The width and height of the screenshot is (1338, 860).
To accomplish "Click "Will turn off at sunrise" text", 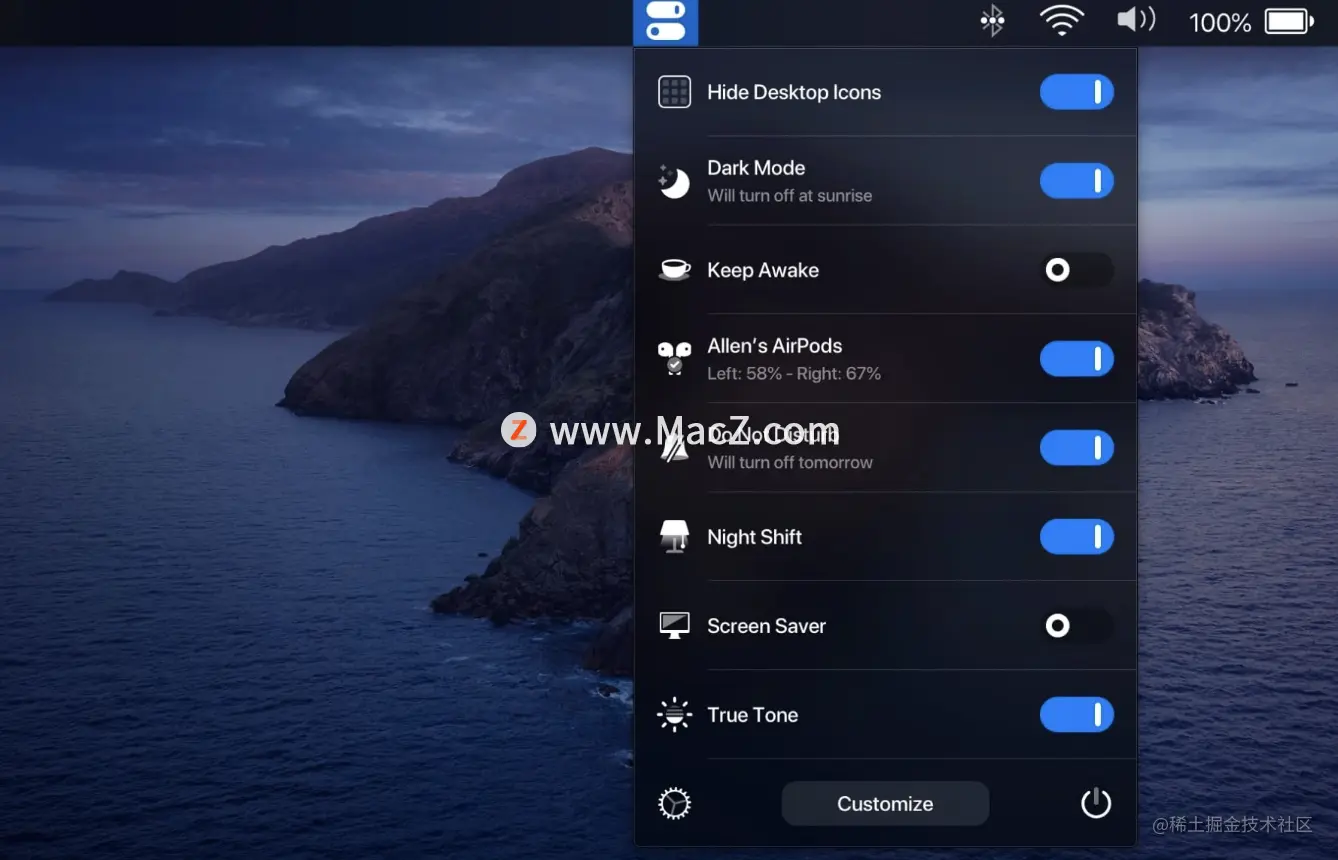I will tap(790, 196).
